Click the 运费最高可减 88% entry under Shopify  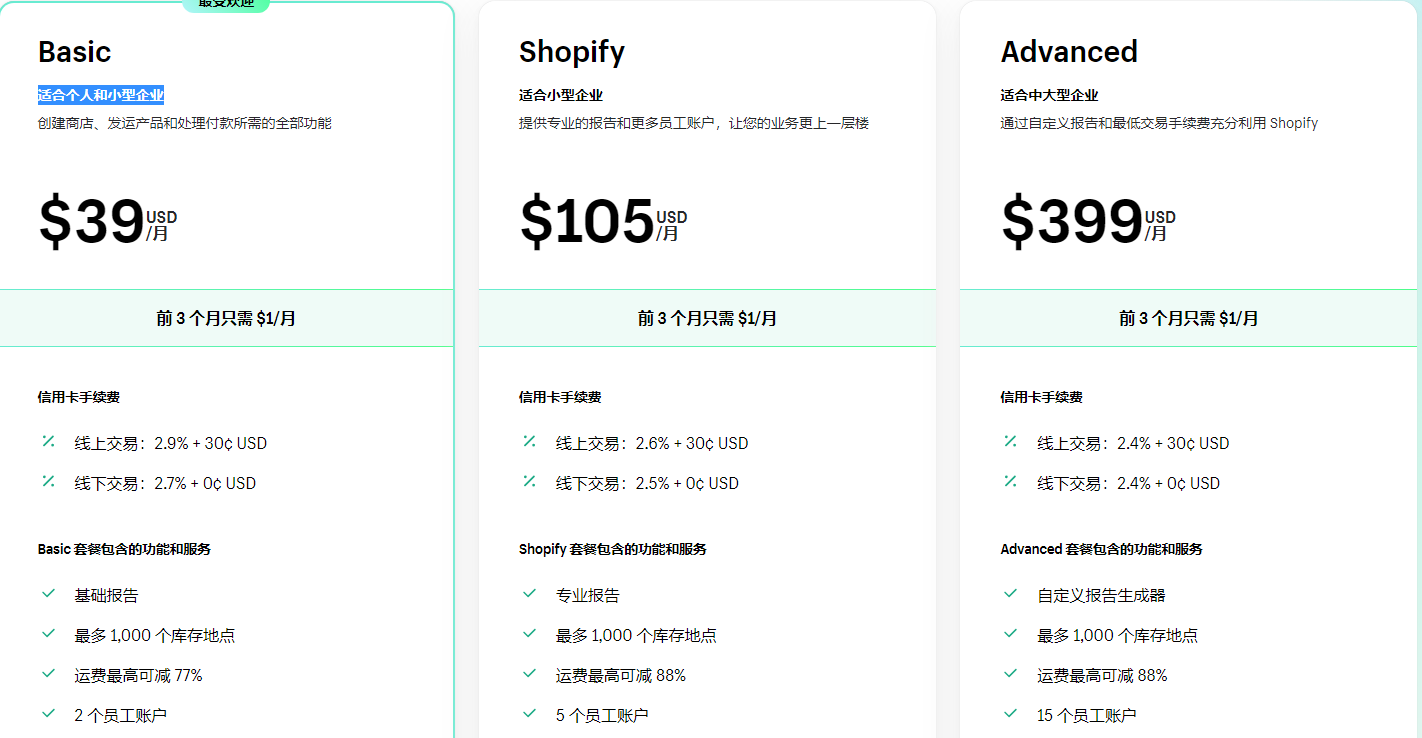(621, 674)
